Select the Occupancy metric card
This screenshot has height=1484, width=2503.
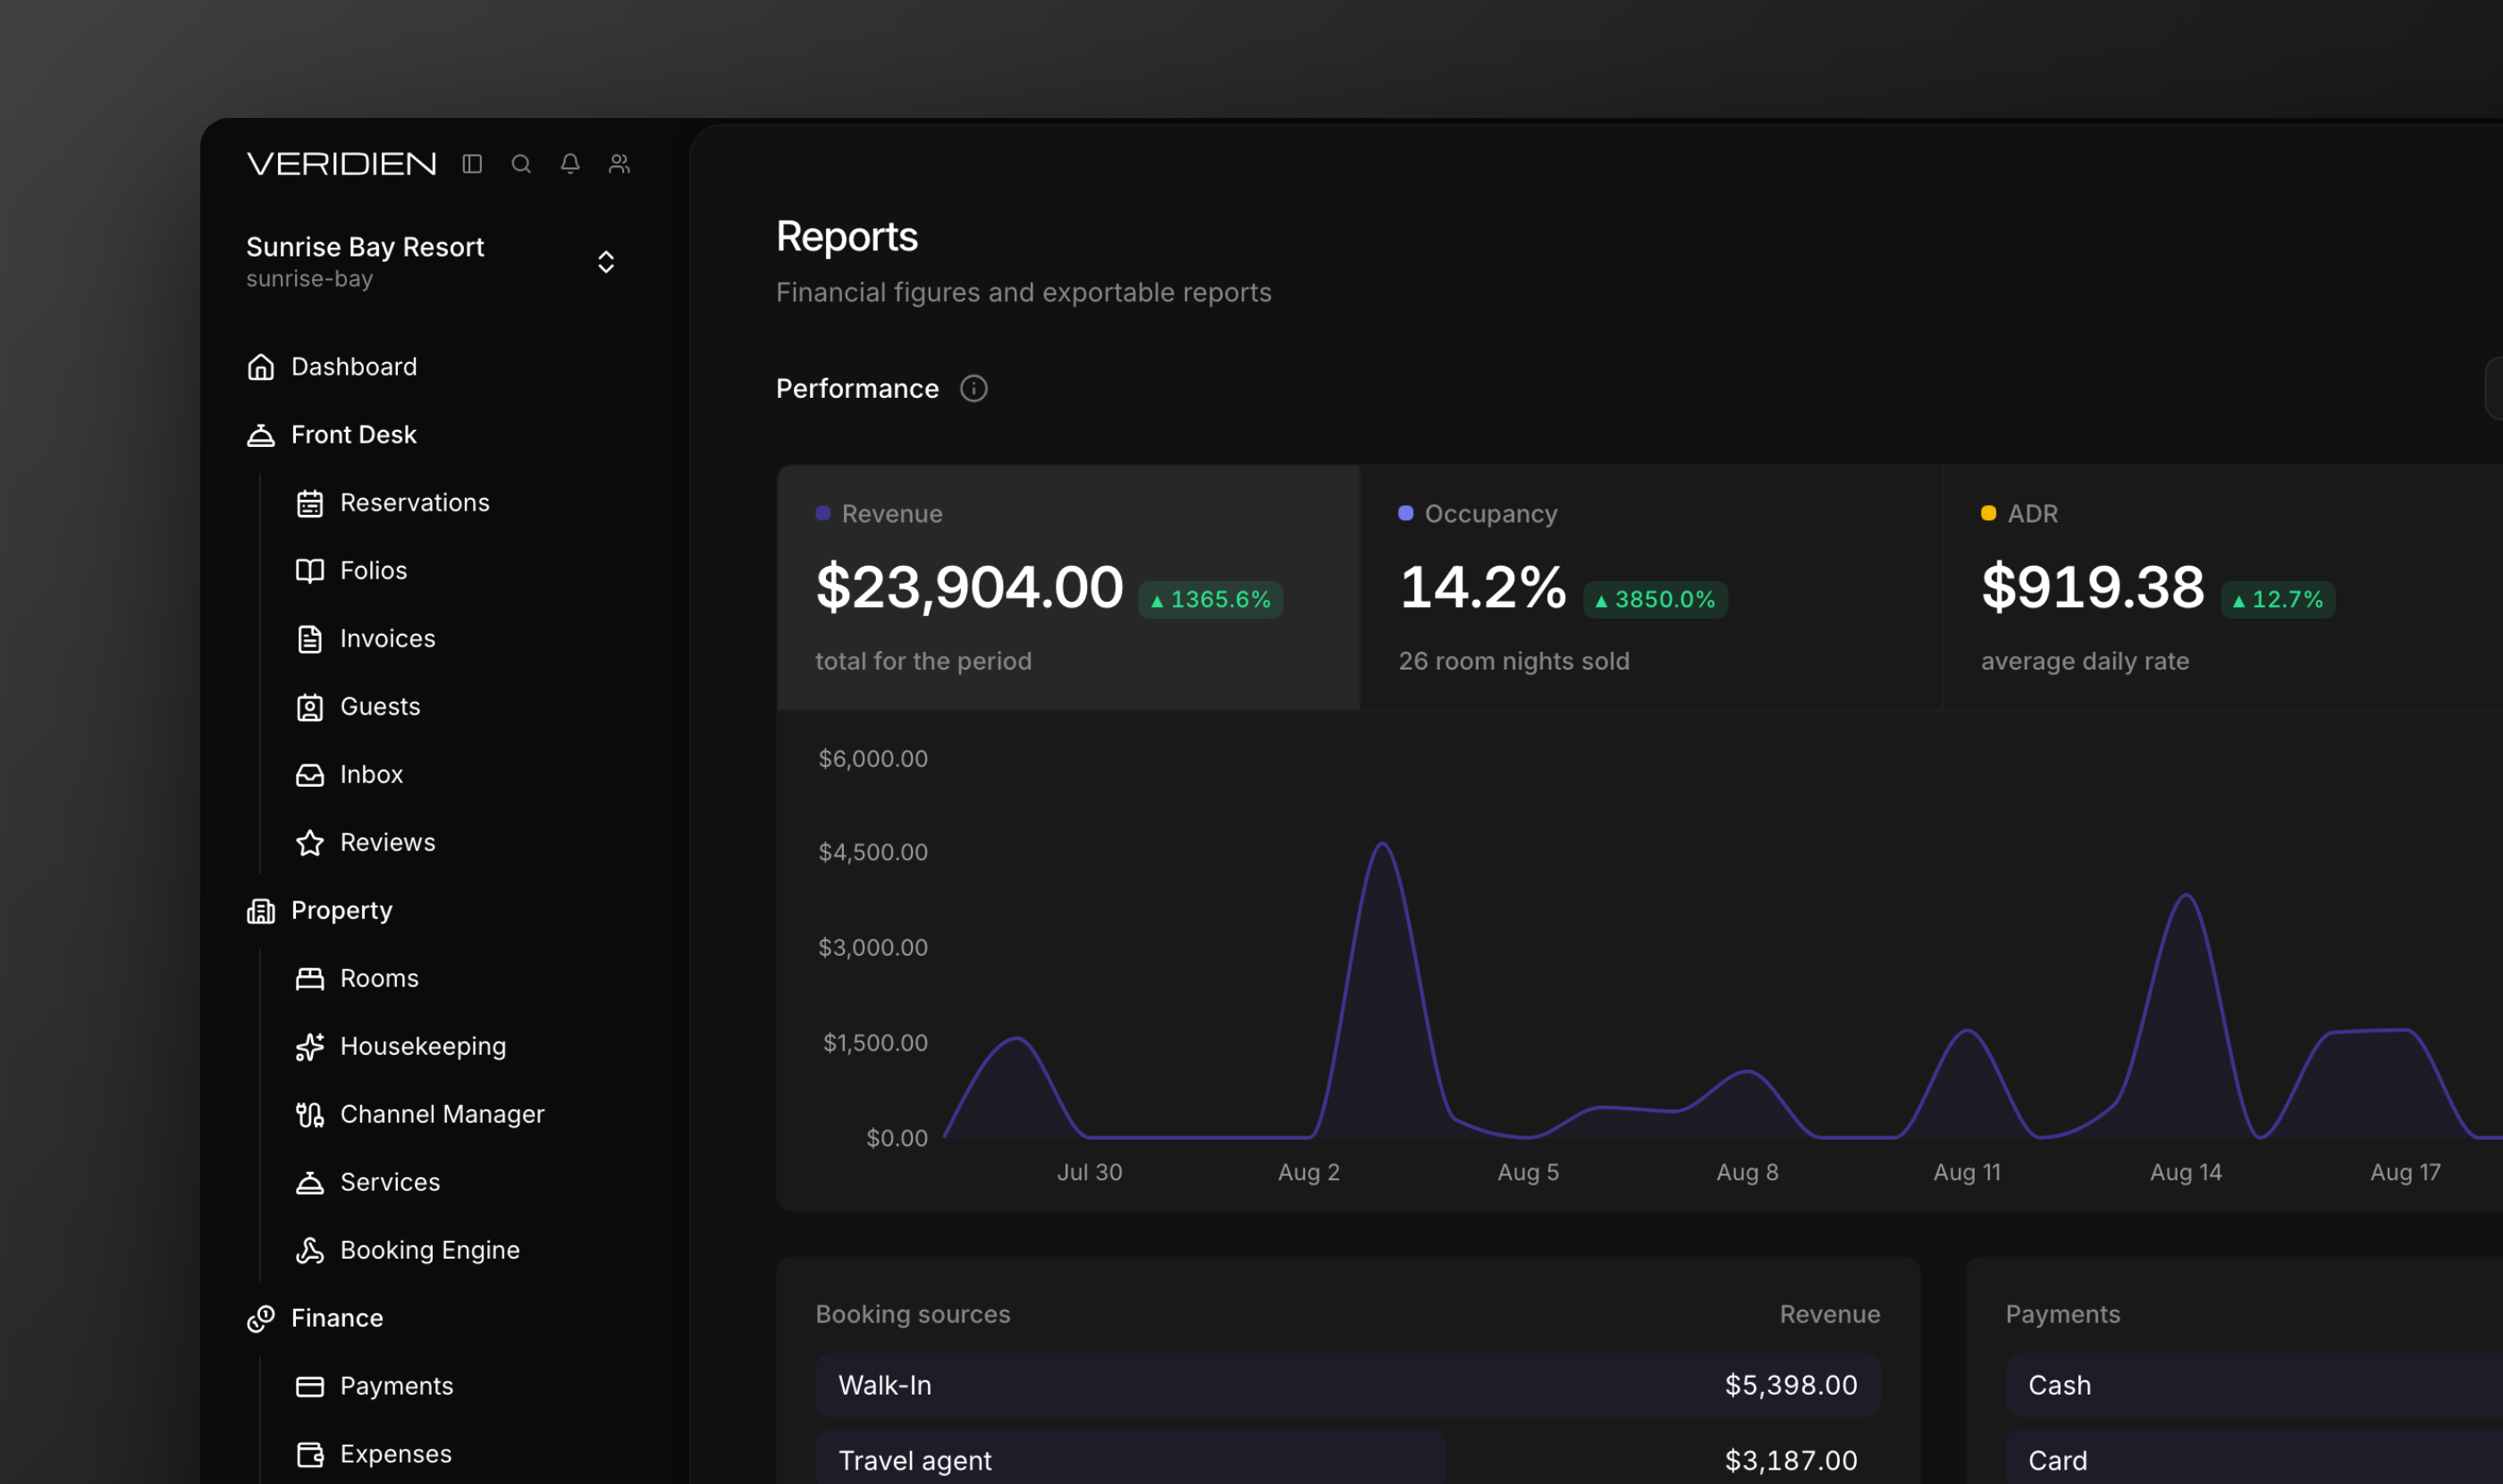coord(1650,587)
